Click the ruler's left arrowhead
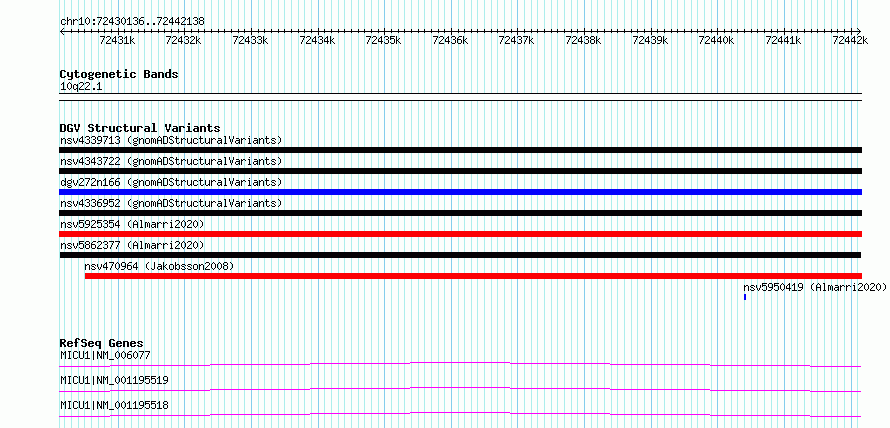 (x=62, y=31)
